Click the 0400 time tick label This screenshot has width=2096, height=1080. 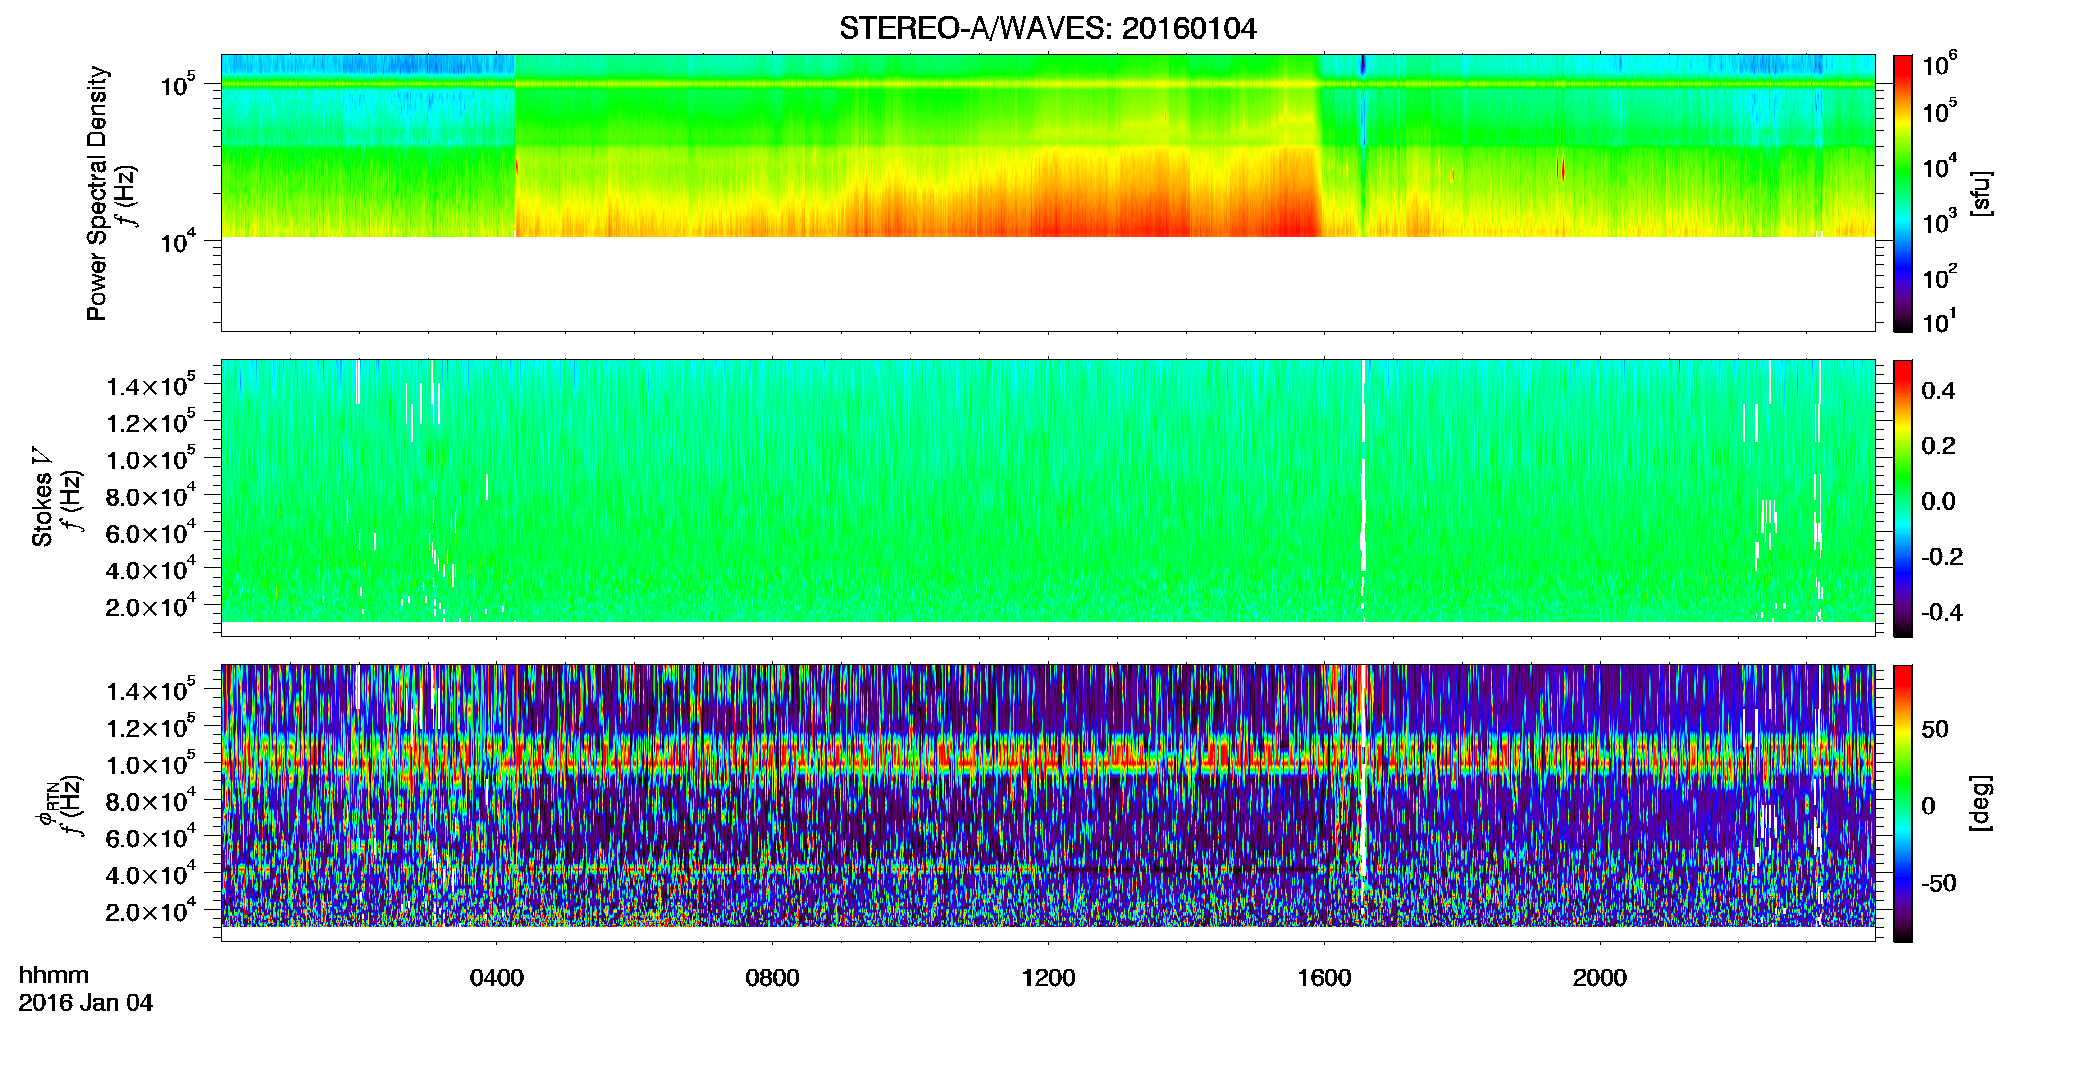tap(497, 978)
